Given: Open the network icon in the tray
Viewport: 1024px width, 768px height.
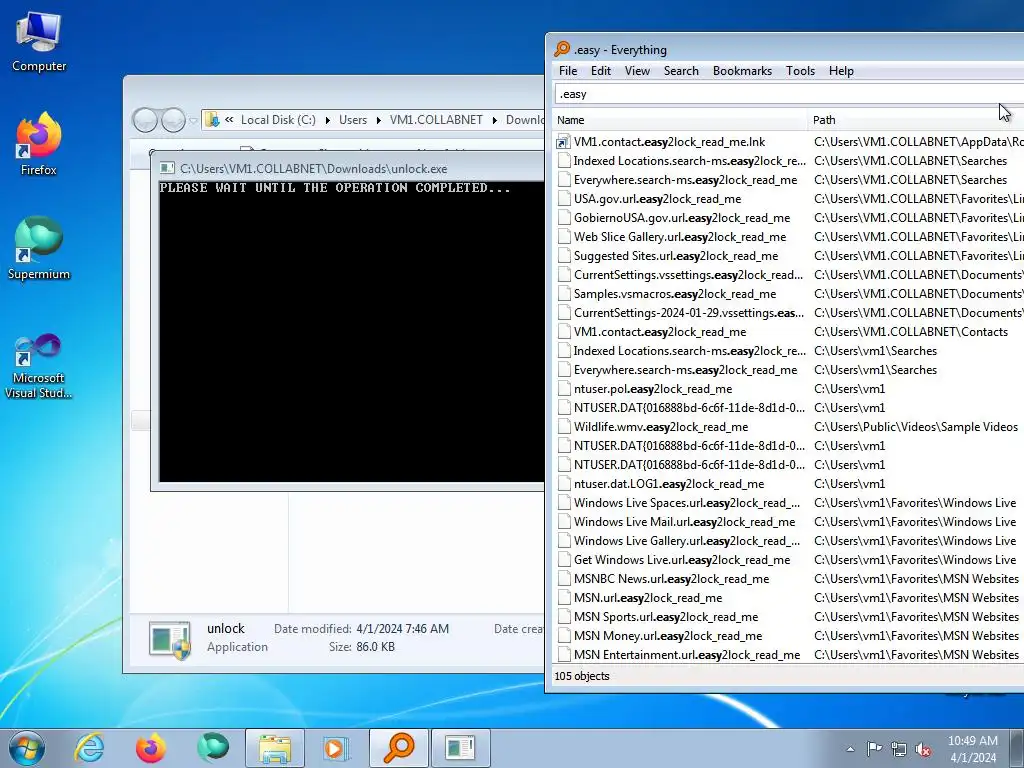Looking at the screenshot, I should (x=899, y=749).
